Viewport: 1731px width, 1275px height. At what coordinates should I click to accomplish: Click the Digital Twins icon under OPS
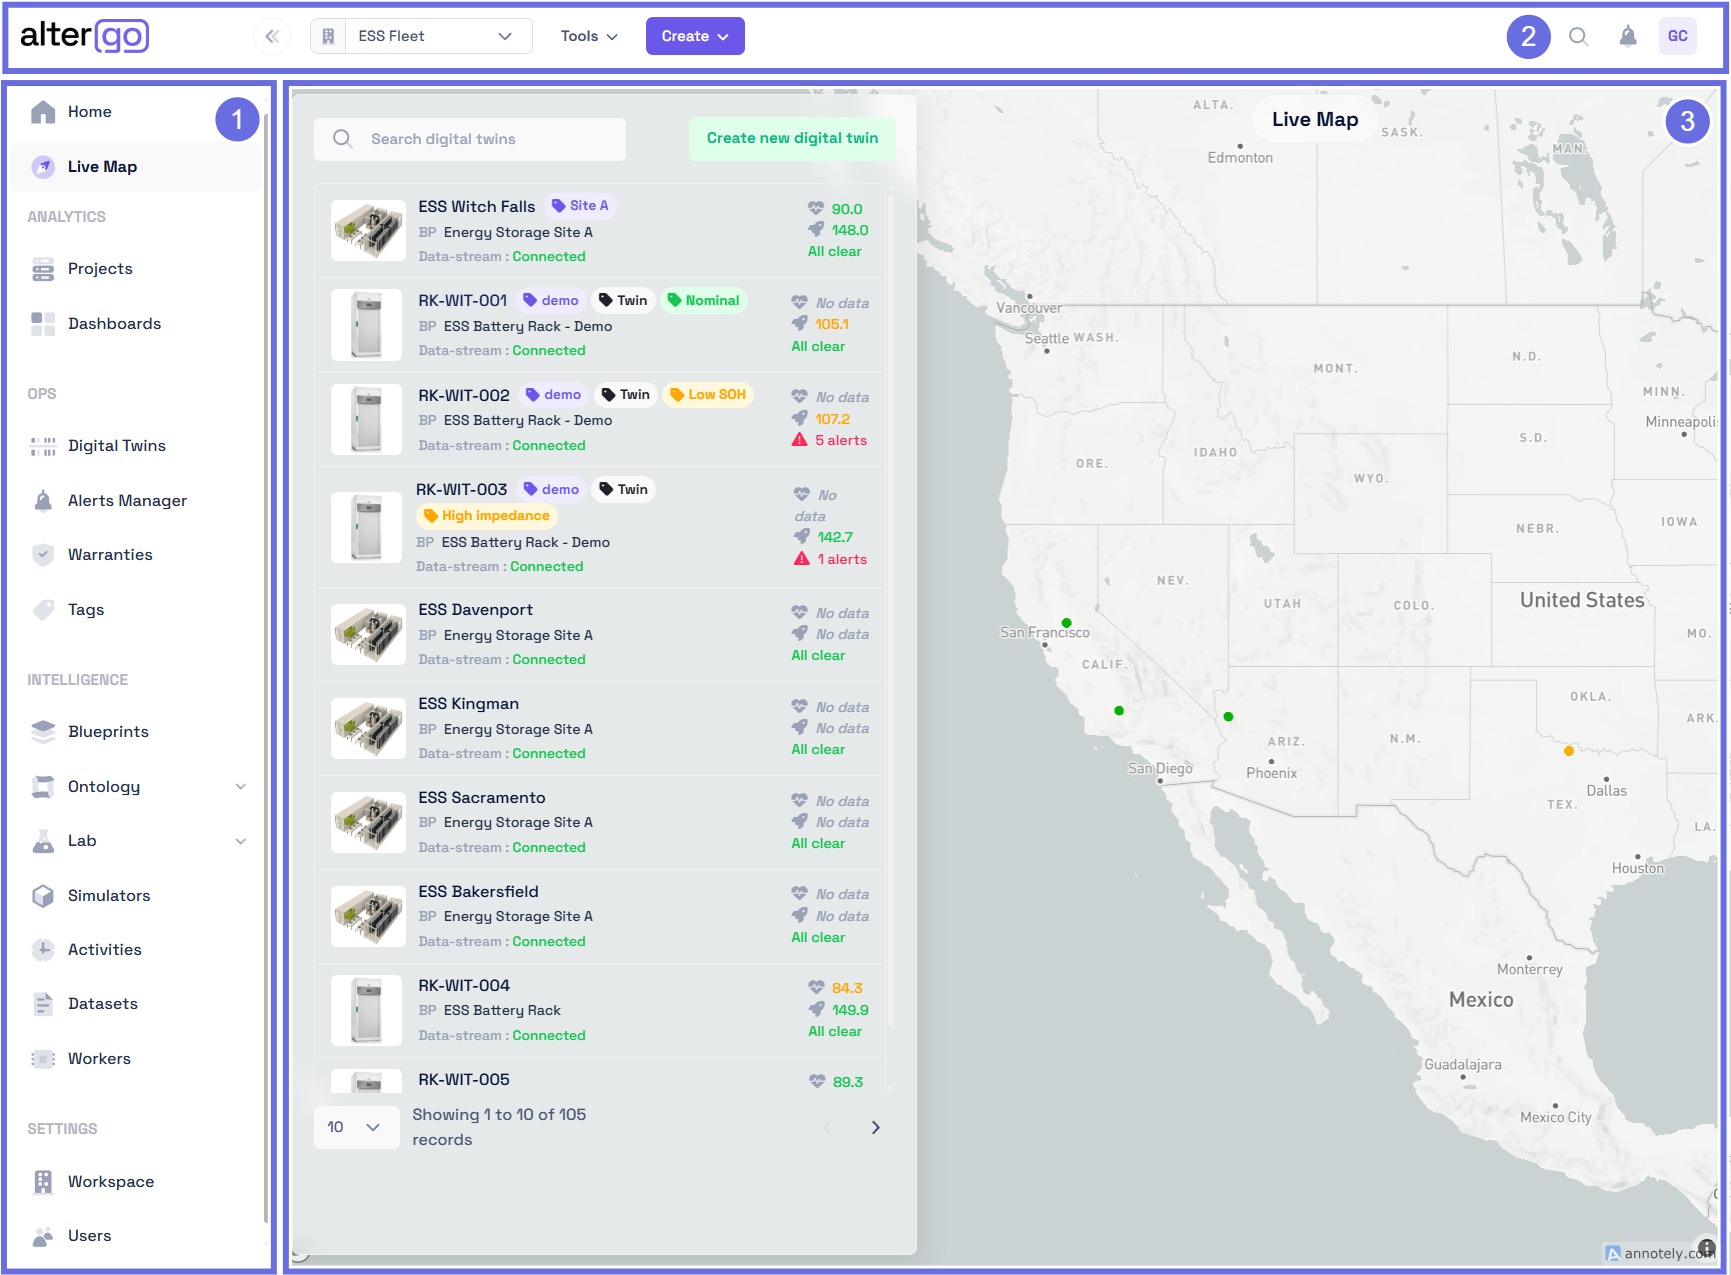click(42, 445)
